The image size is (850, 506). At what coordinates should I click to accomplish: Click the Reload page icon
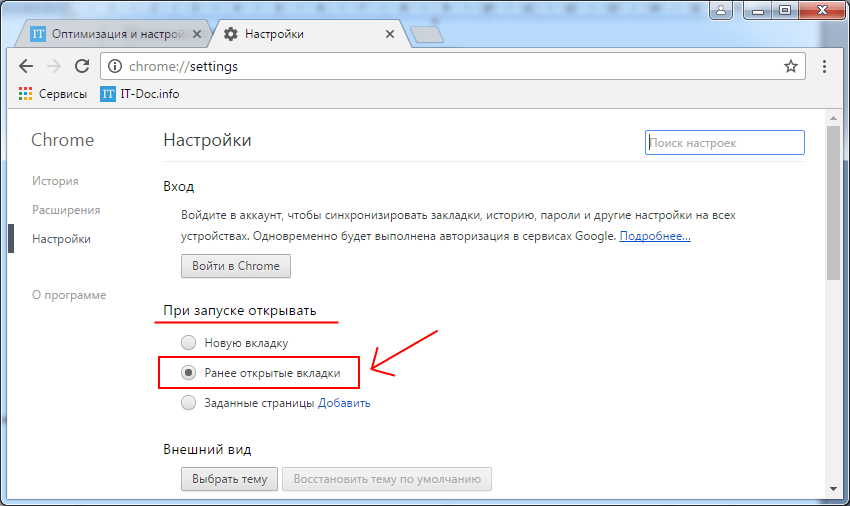(x=82, y=67)
